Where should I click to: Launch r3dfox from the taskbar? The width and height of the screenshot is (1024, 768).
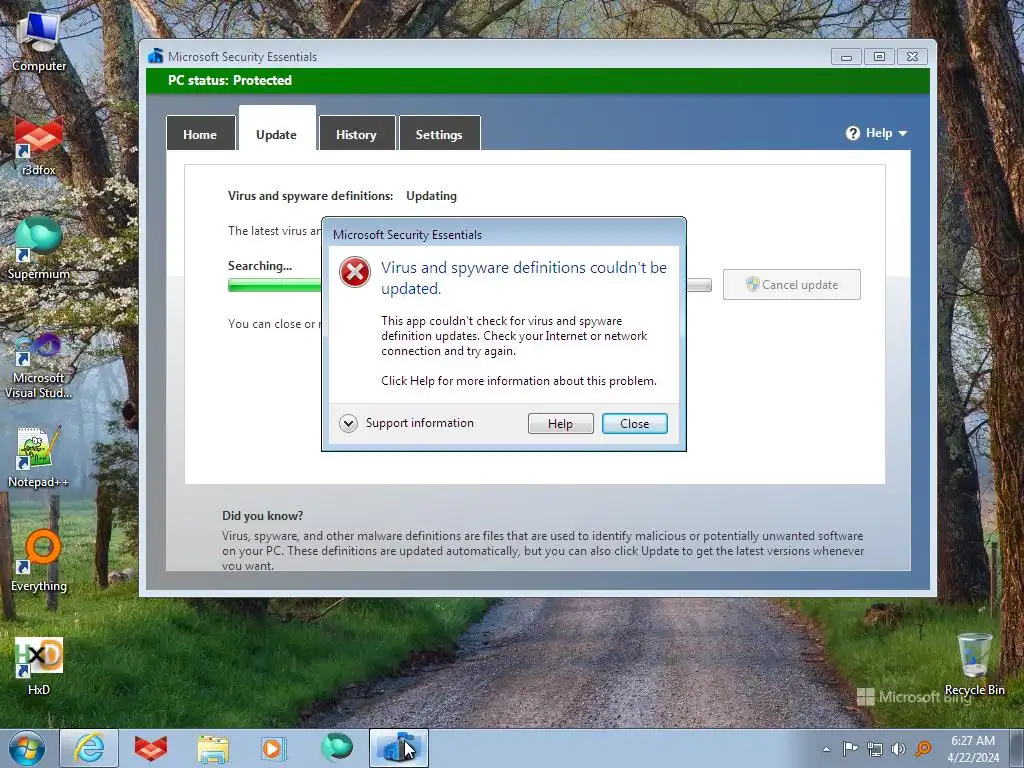click(x=151, y=748)
